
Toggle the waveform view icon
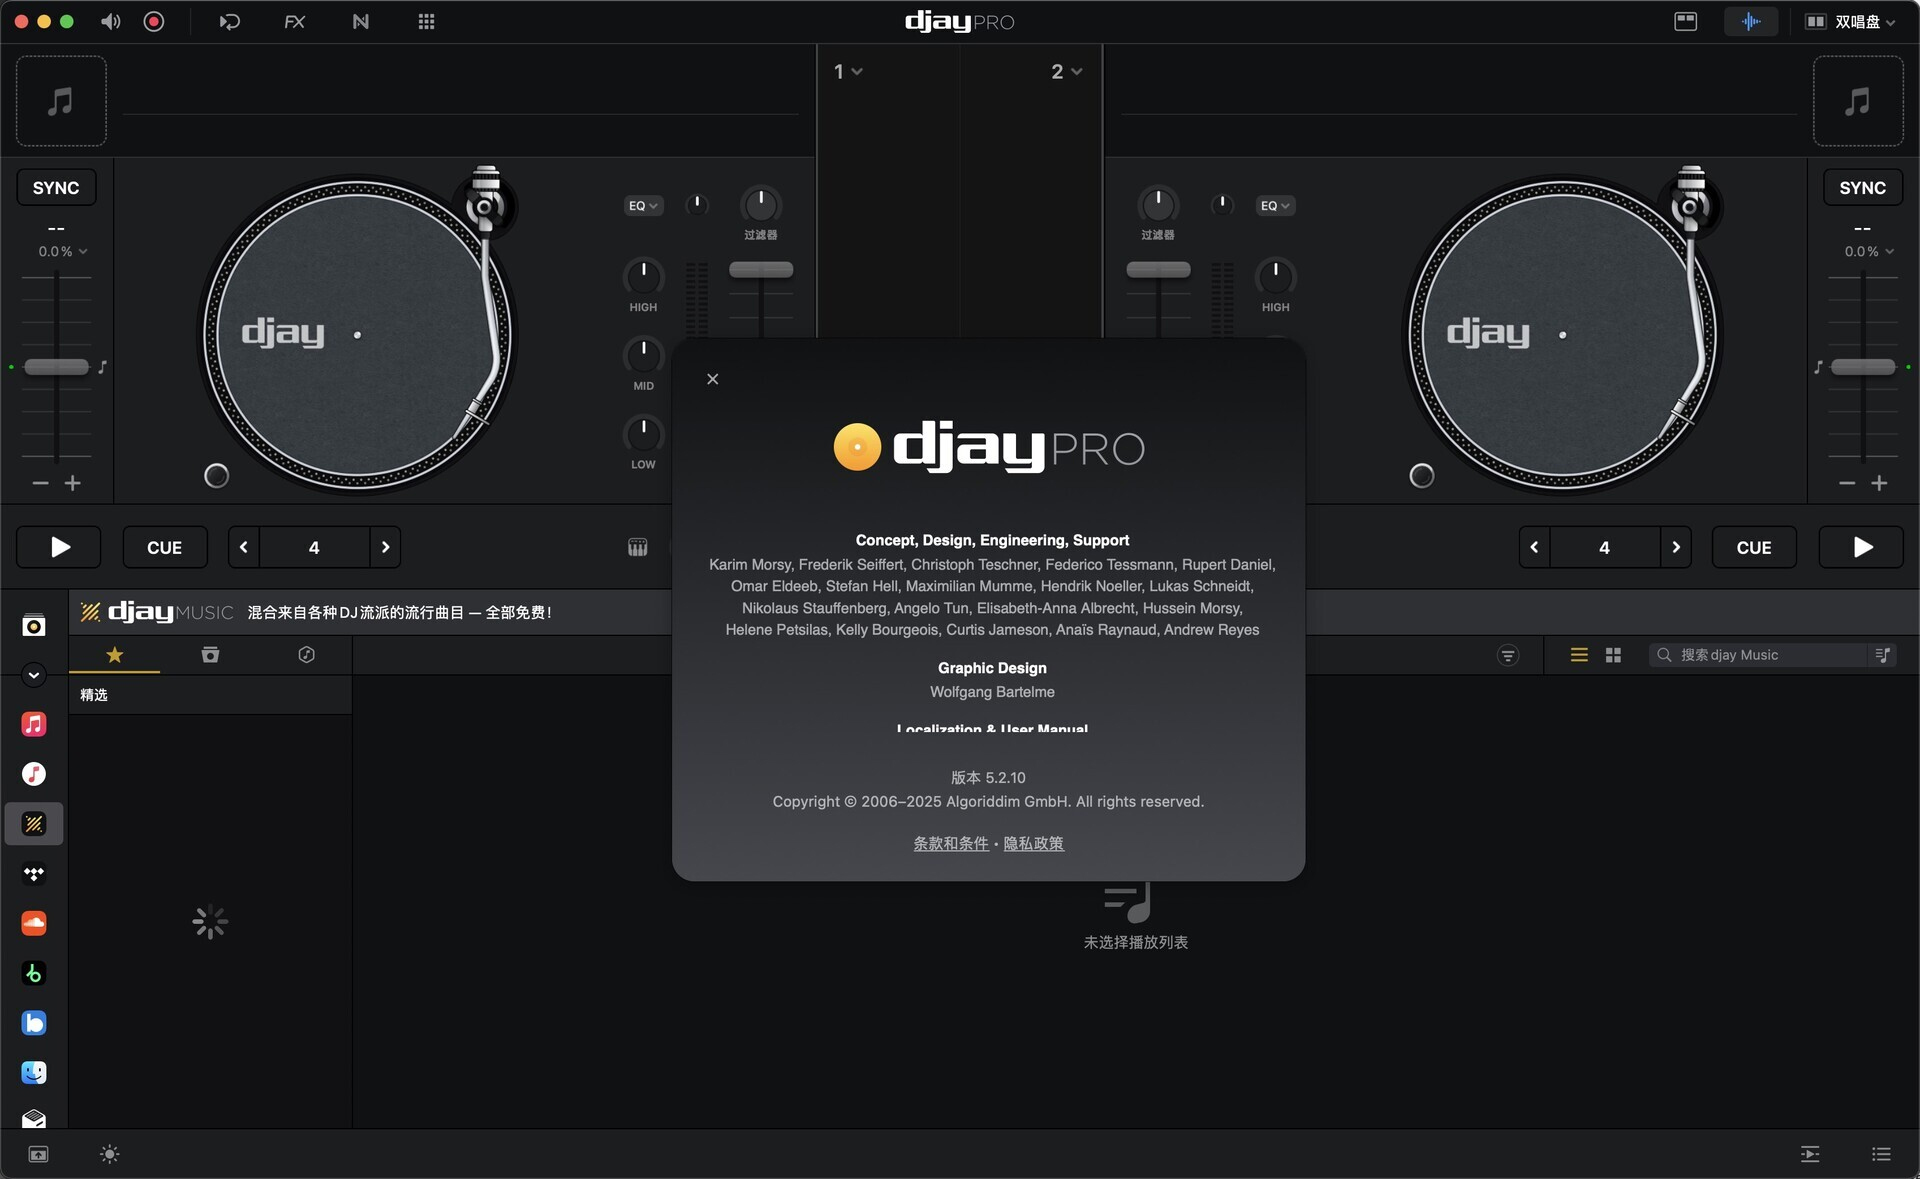pyautogui.click(x=1751, y=22)
